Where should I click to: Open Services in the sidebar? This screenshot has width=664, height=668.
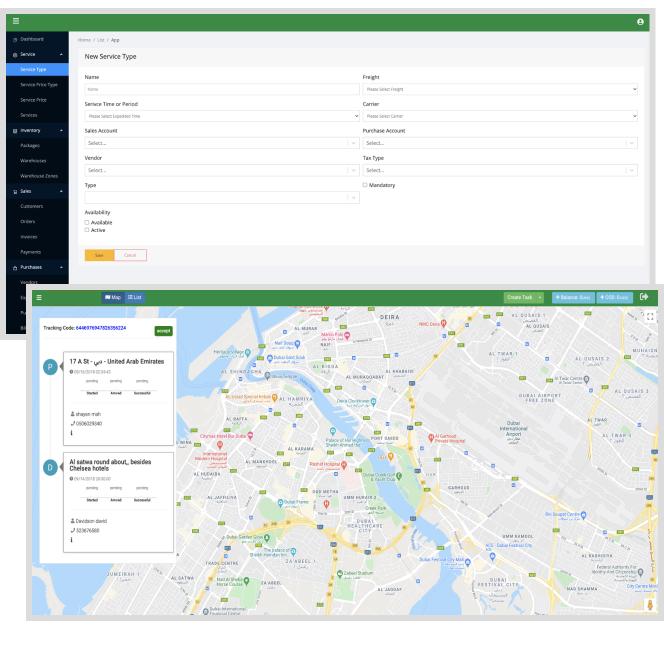[29, 115]
